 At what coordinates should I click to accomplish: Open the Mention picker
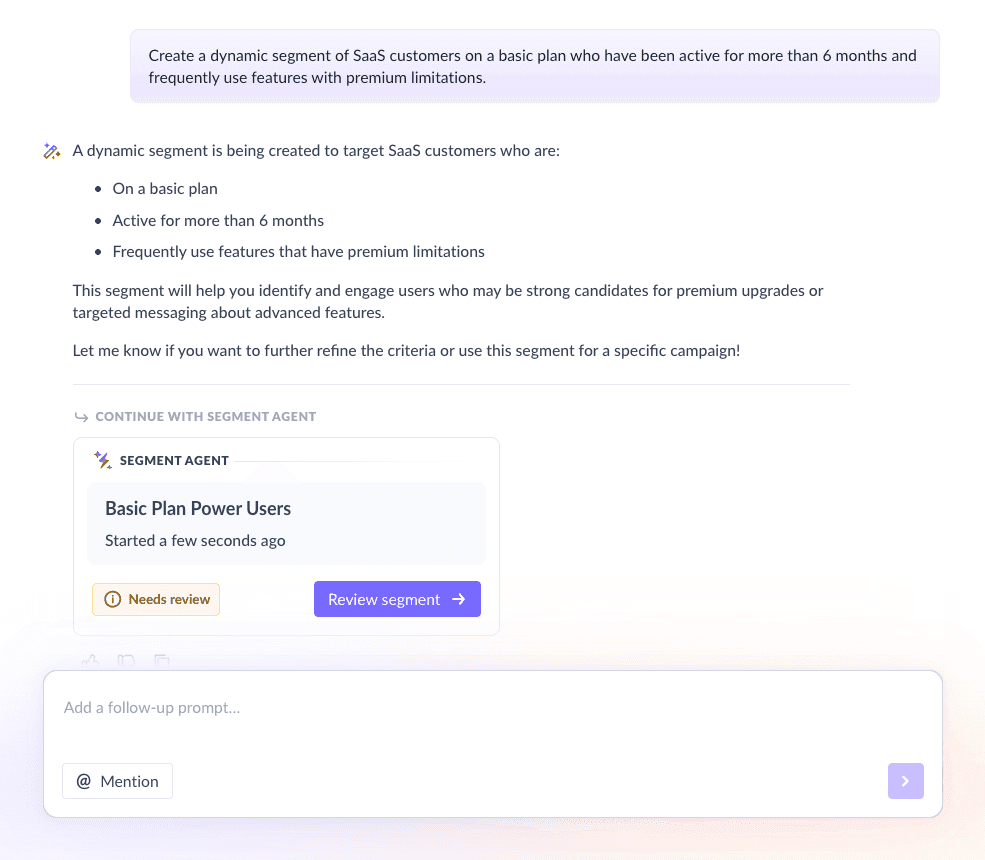117,781
